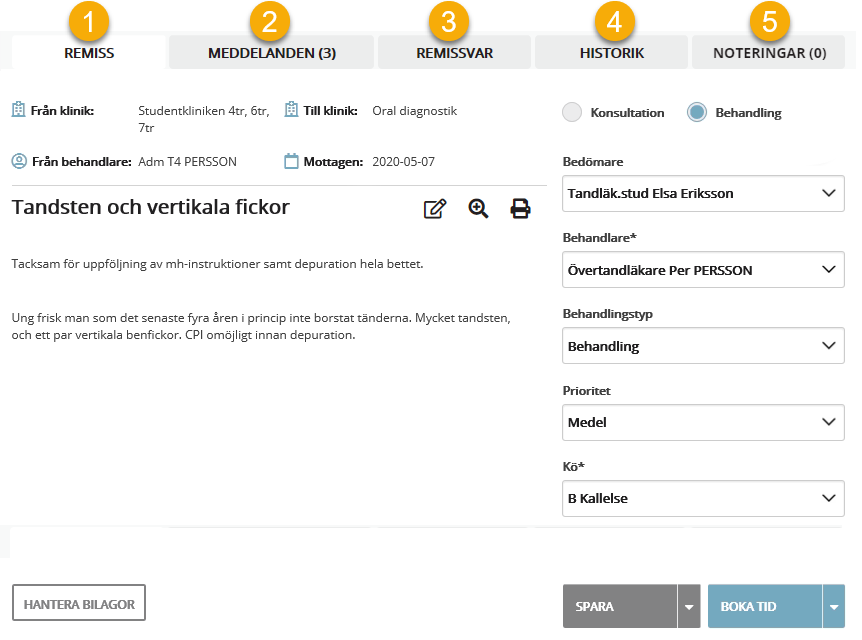Click the person icon beside Från behandlare
Image resolution: width=862 pixels, height=640 pixels.
point(18,161)
